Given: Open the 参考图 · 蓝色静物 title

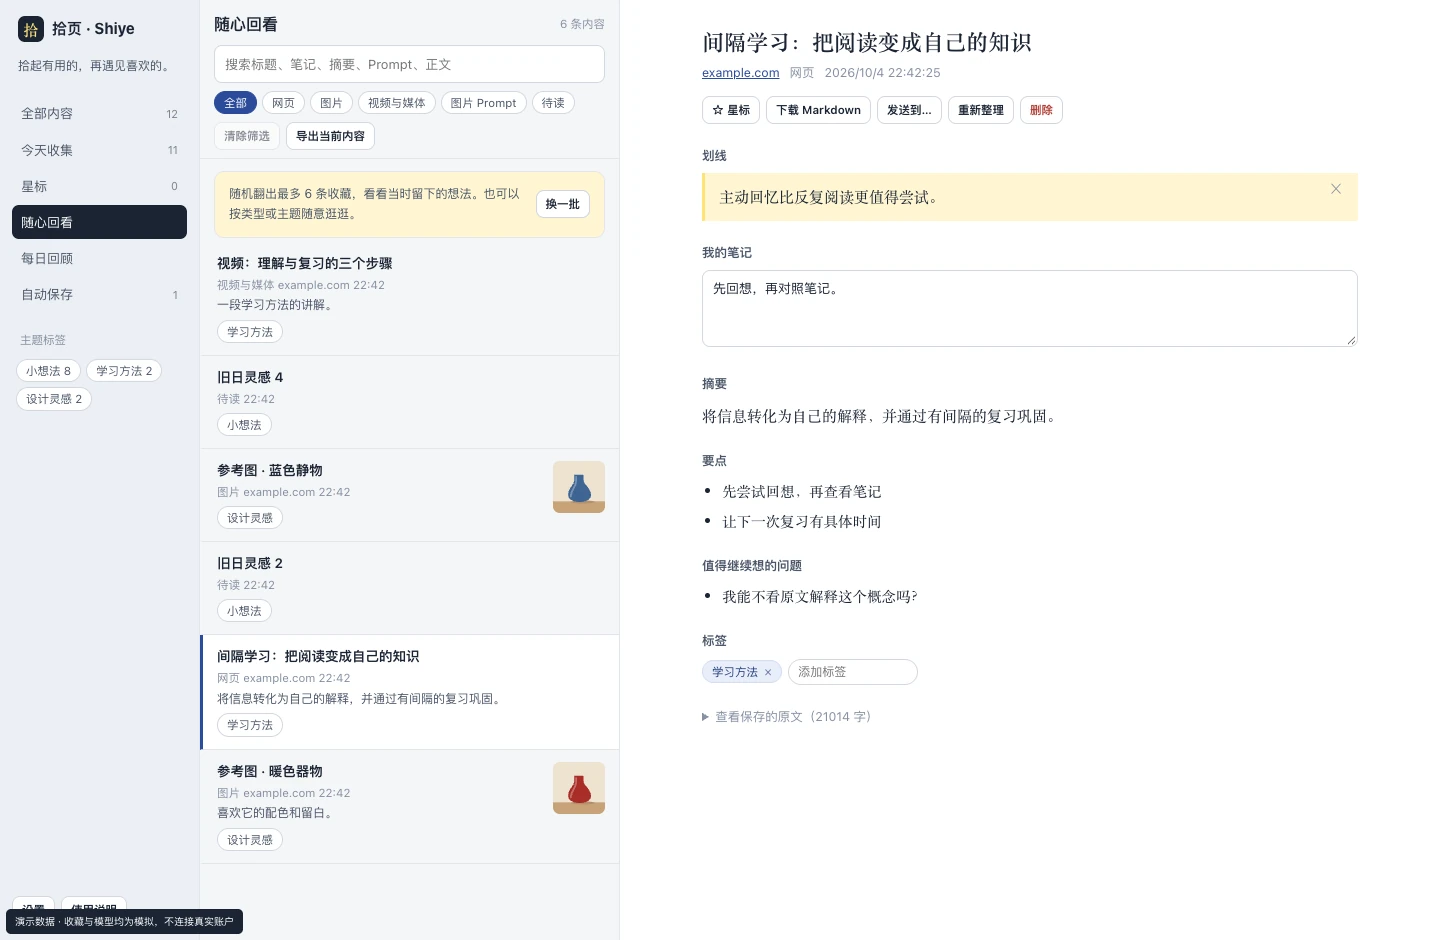Looking at the screenshot, I should 269,471.
